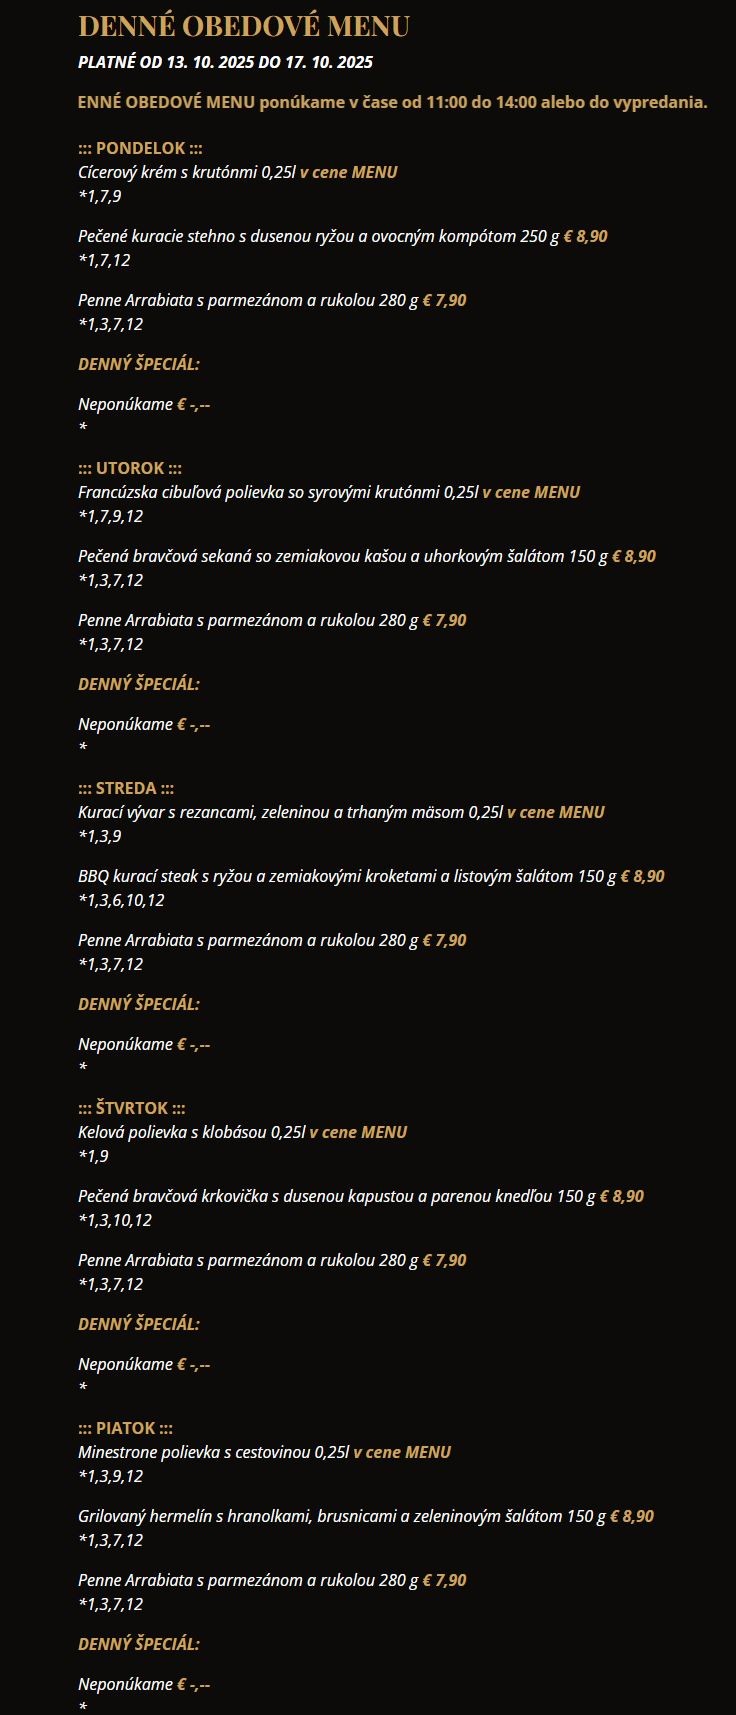
Task: Click the Cícerový krém soup item
Action: [x=187, y=172]
